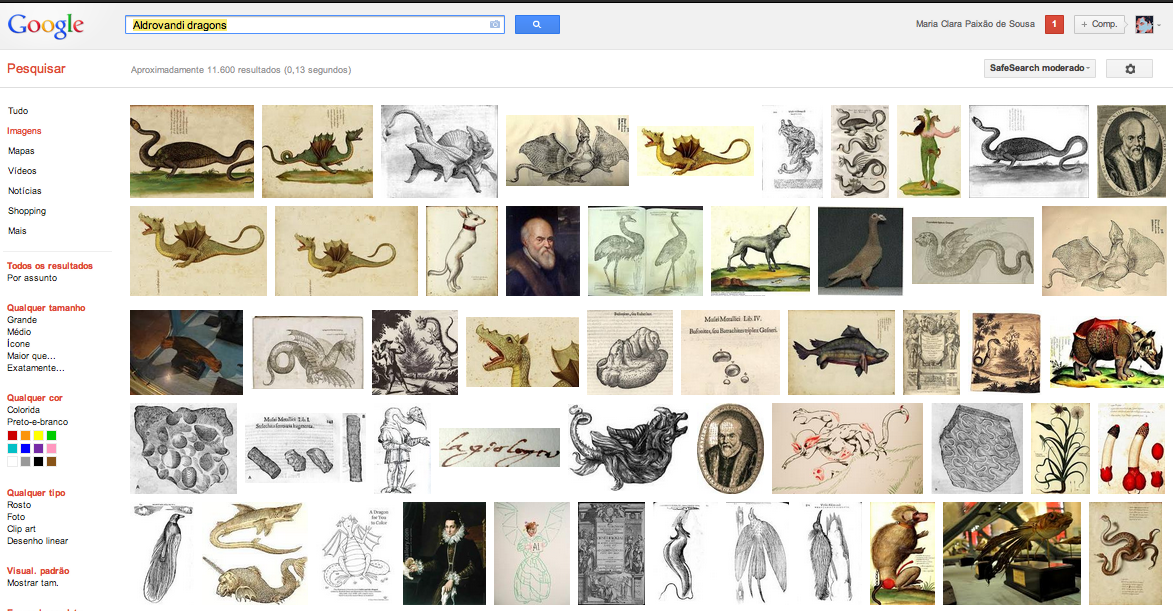
Task: Pick the blue color filter swatch
Action: pos(25,449)
